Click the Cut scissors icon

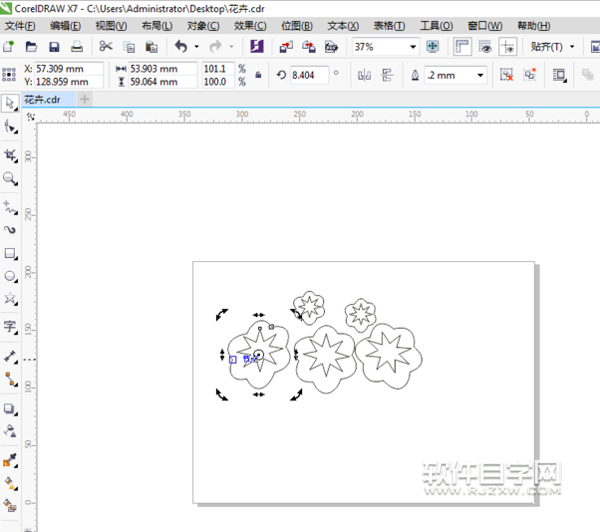tap(105, 47)
